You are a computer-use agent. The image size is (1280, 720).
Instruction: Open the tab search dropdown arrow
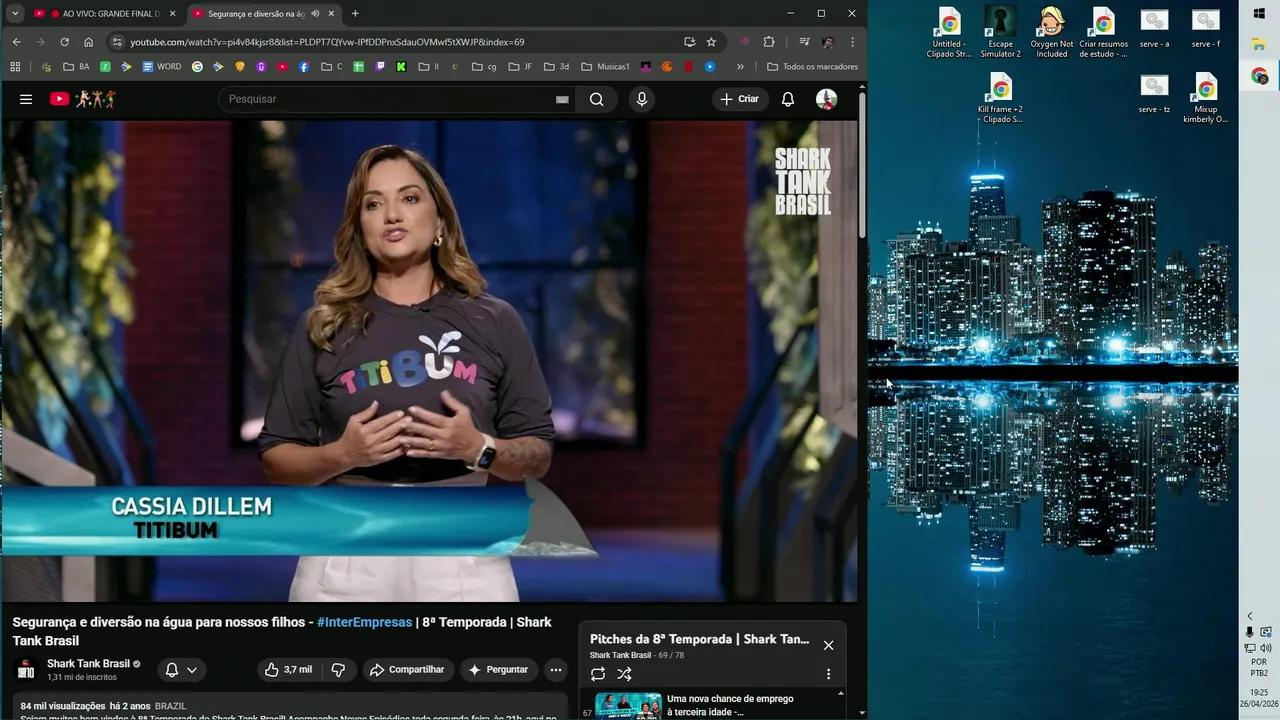click(15, 14)
